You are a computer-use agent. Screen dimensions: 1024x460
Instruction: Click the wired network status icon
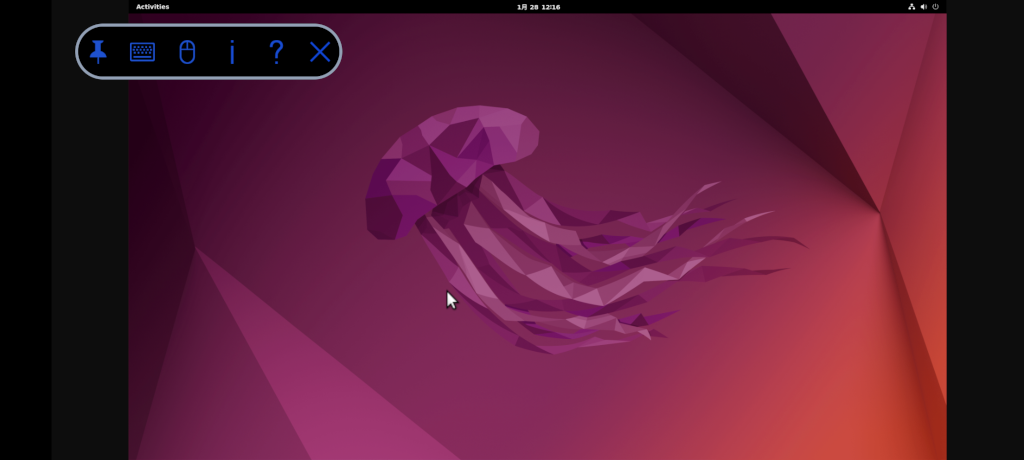911,7
